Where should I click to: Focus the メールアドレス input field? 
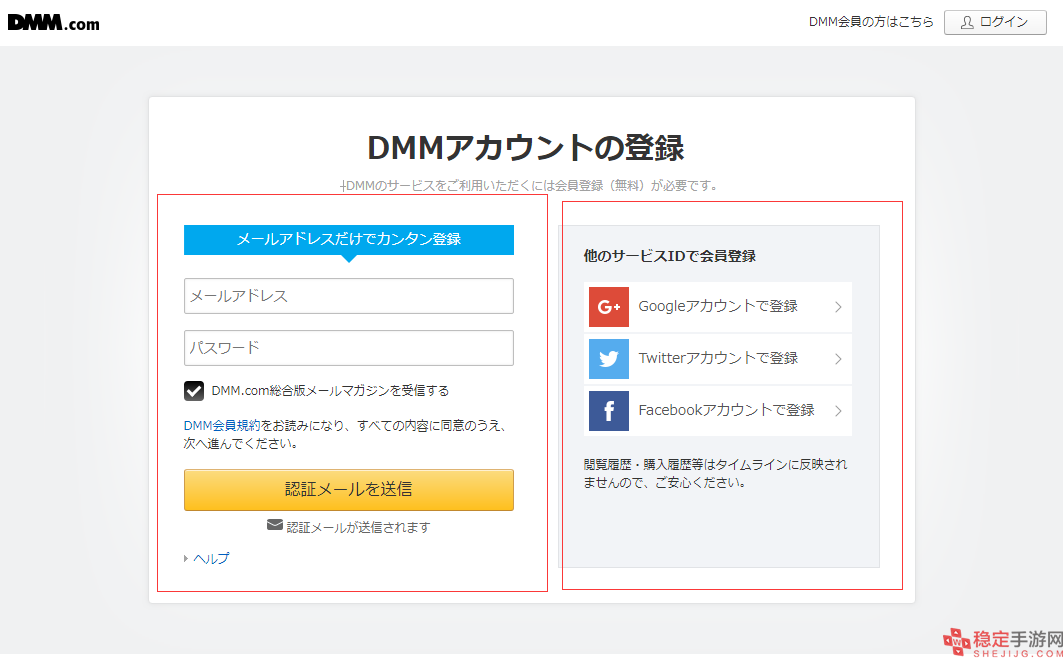click(348, 296)
